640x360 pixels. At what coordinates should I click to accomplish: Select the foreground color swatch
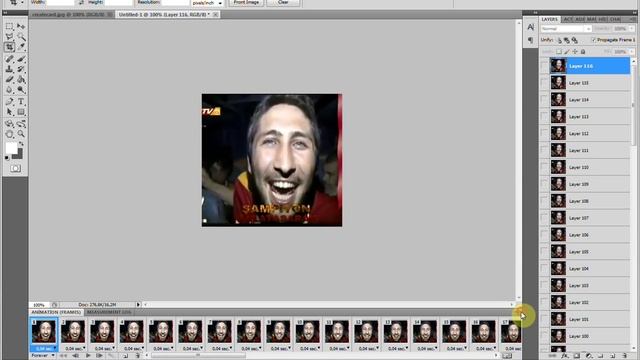(11, 148)
